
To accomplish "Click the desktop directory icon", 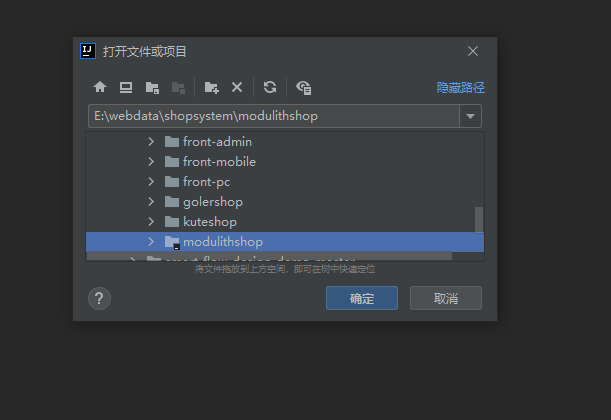I will pos(126,87).
